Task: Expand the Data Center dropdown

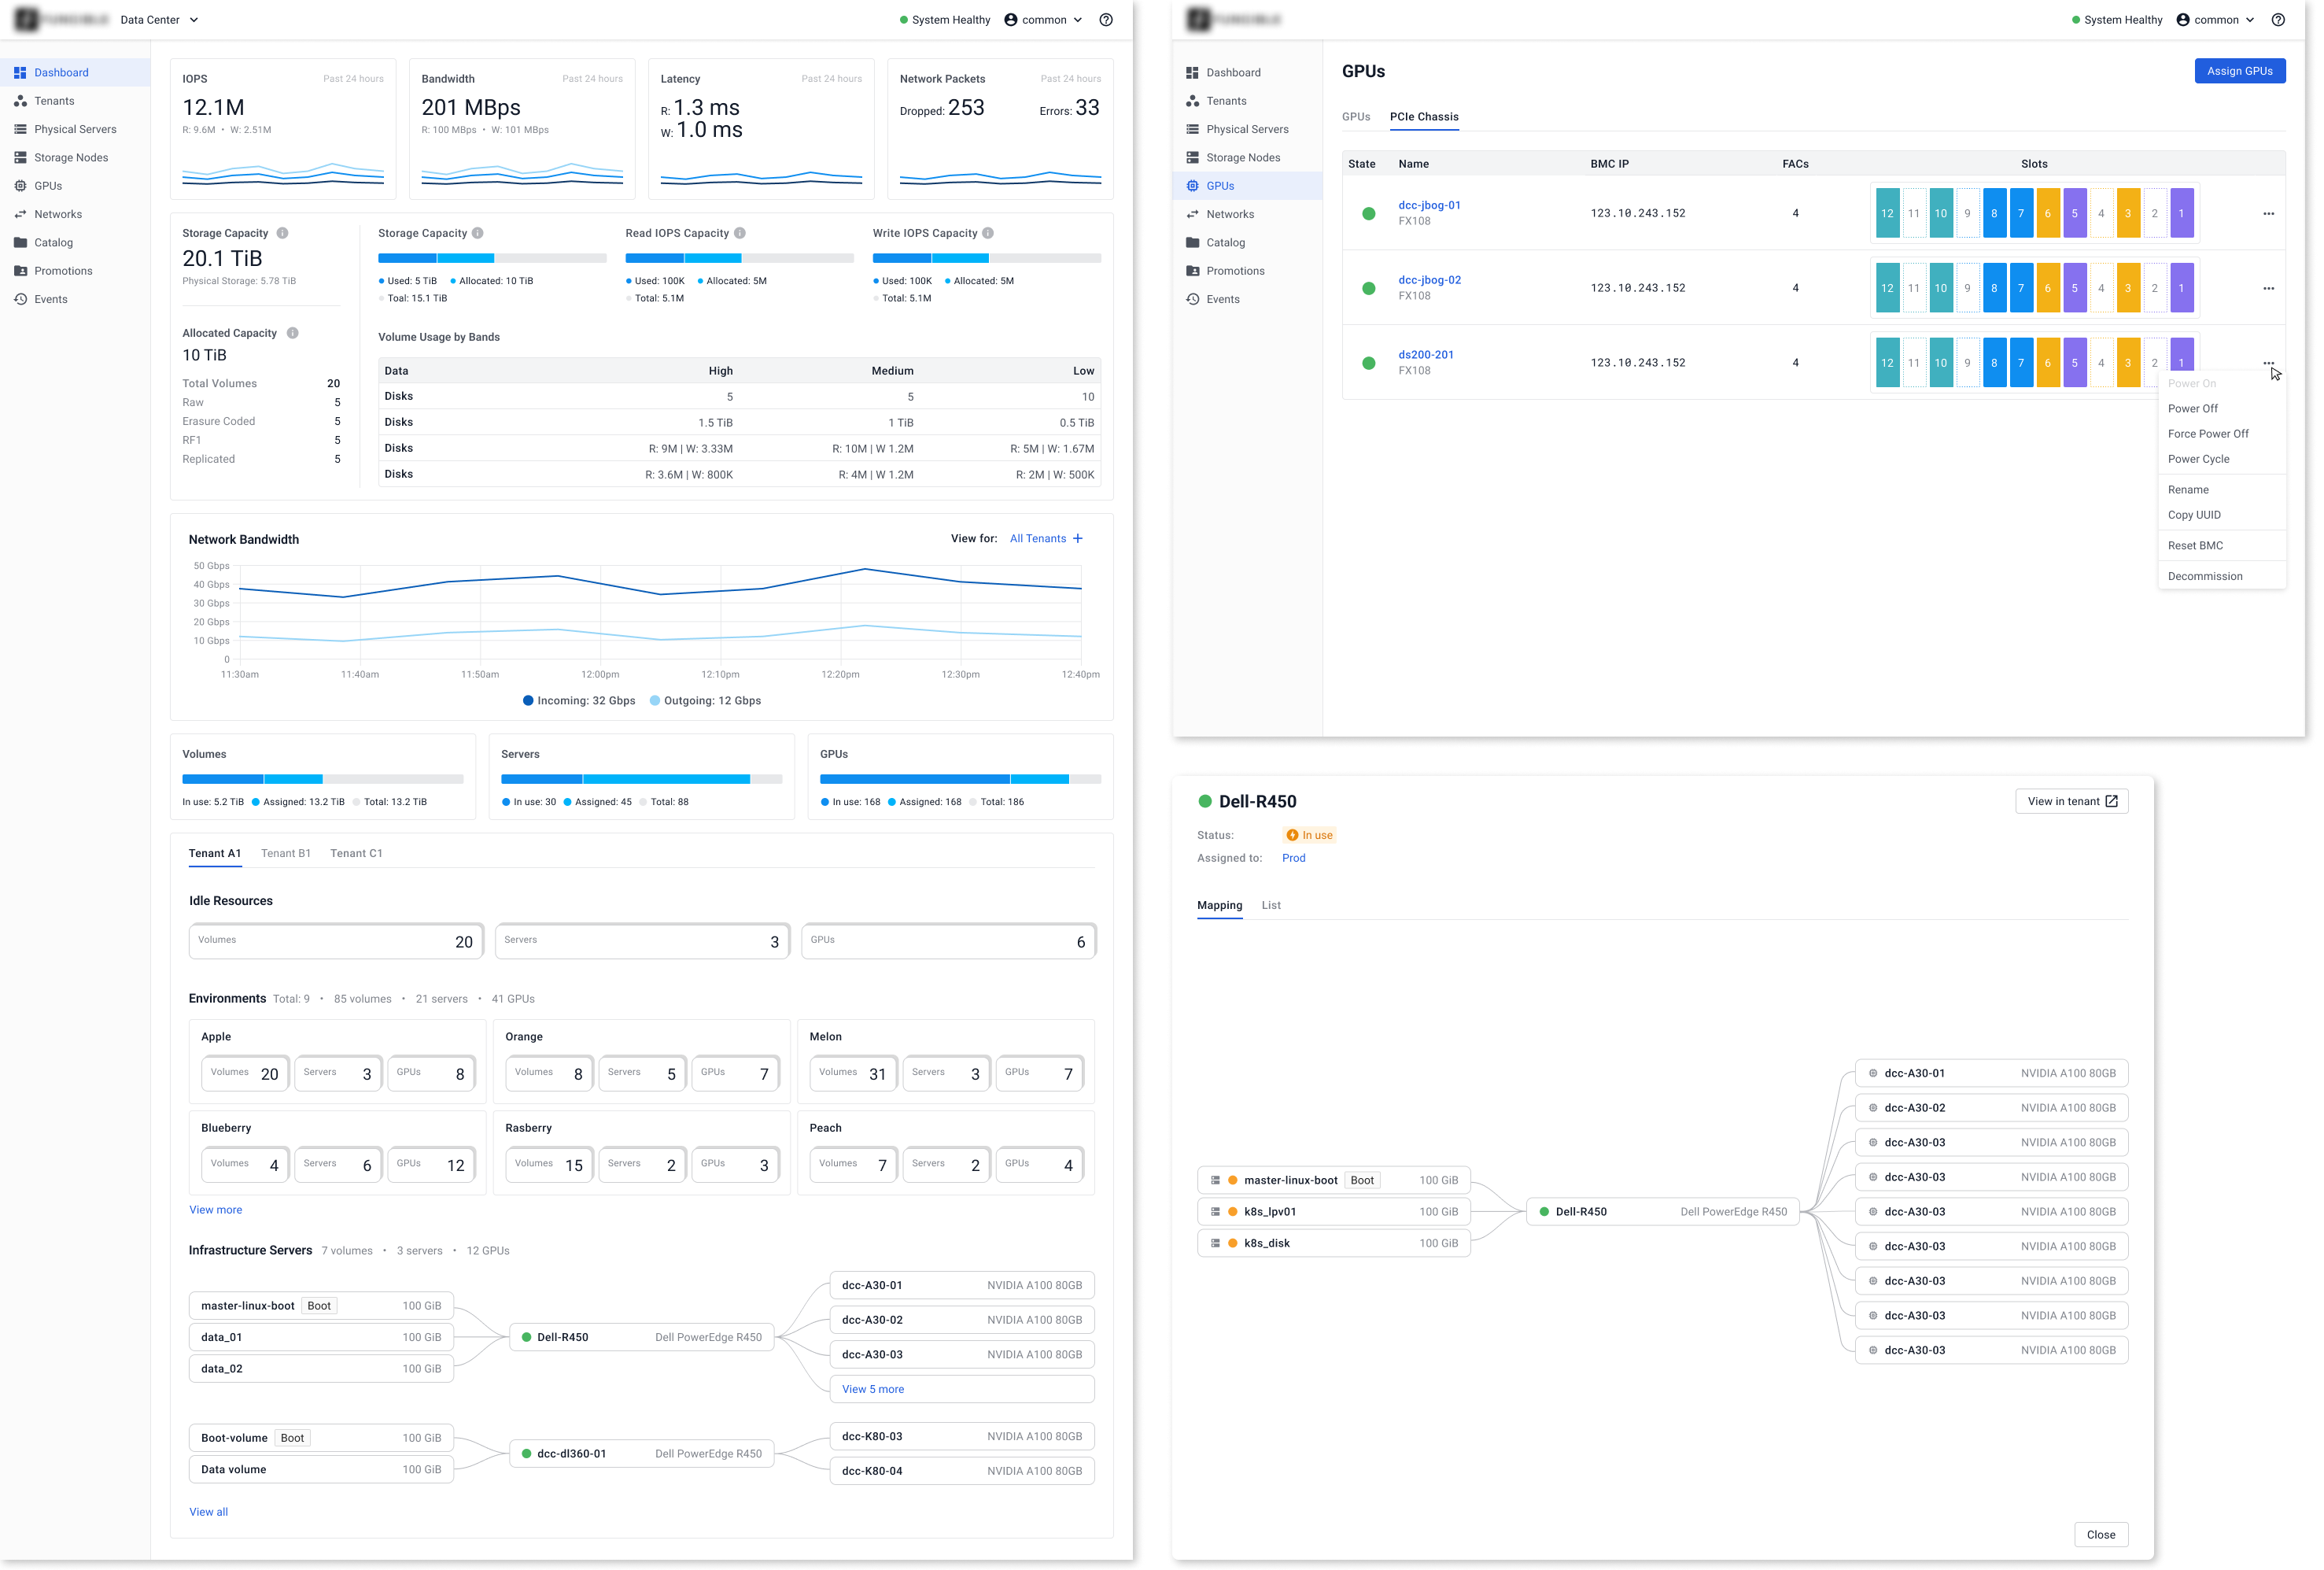Action: pos(159,20)
